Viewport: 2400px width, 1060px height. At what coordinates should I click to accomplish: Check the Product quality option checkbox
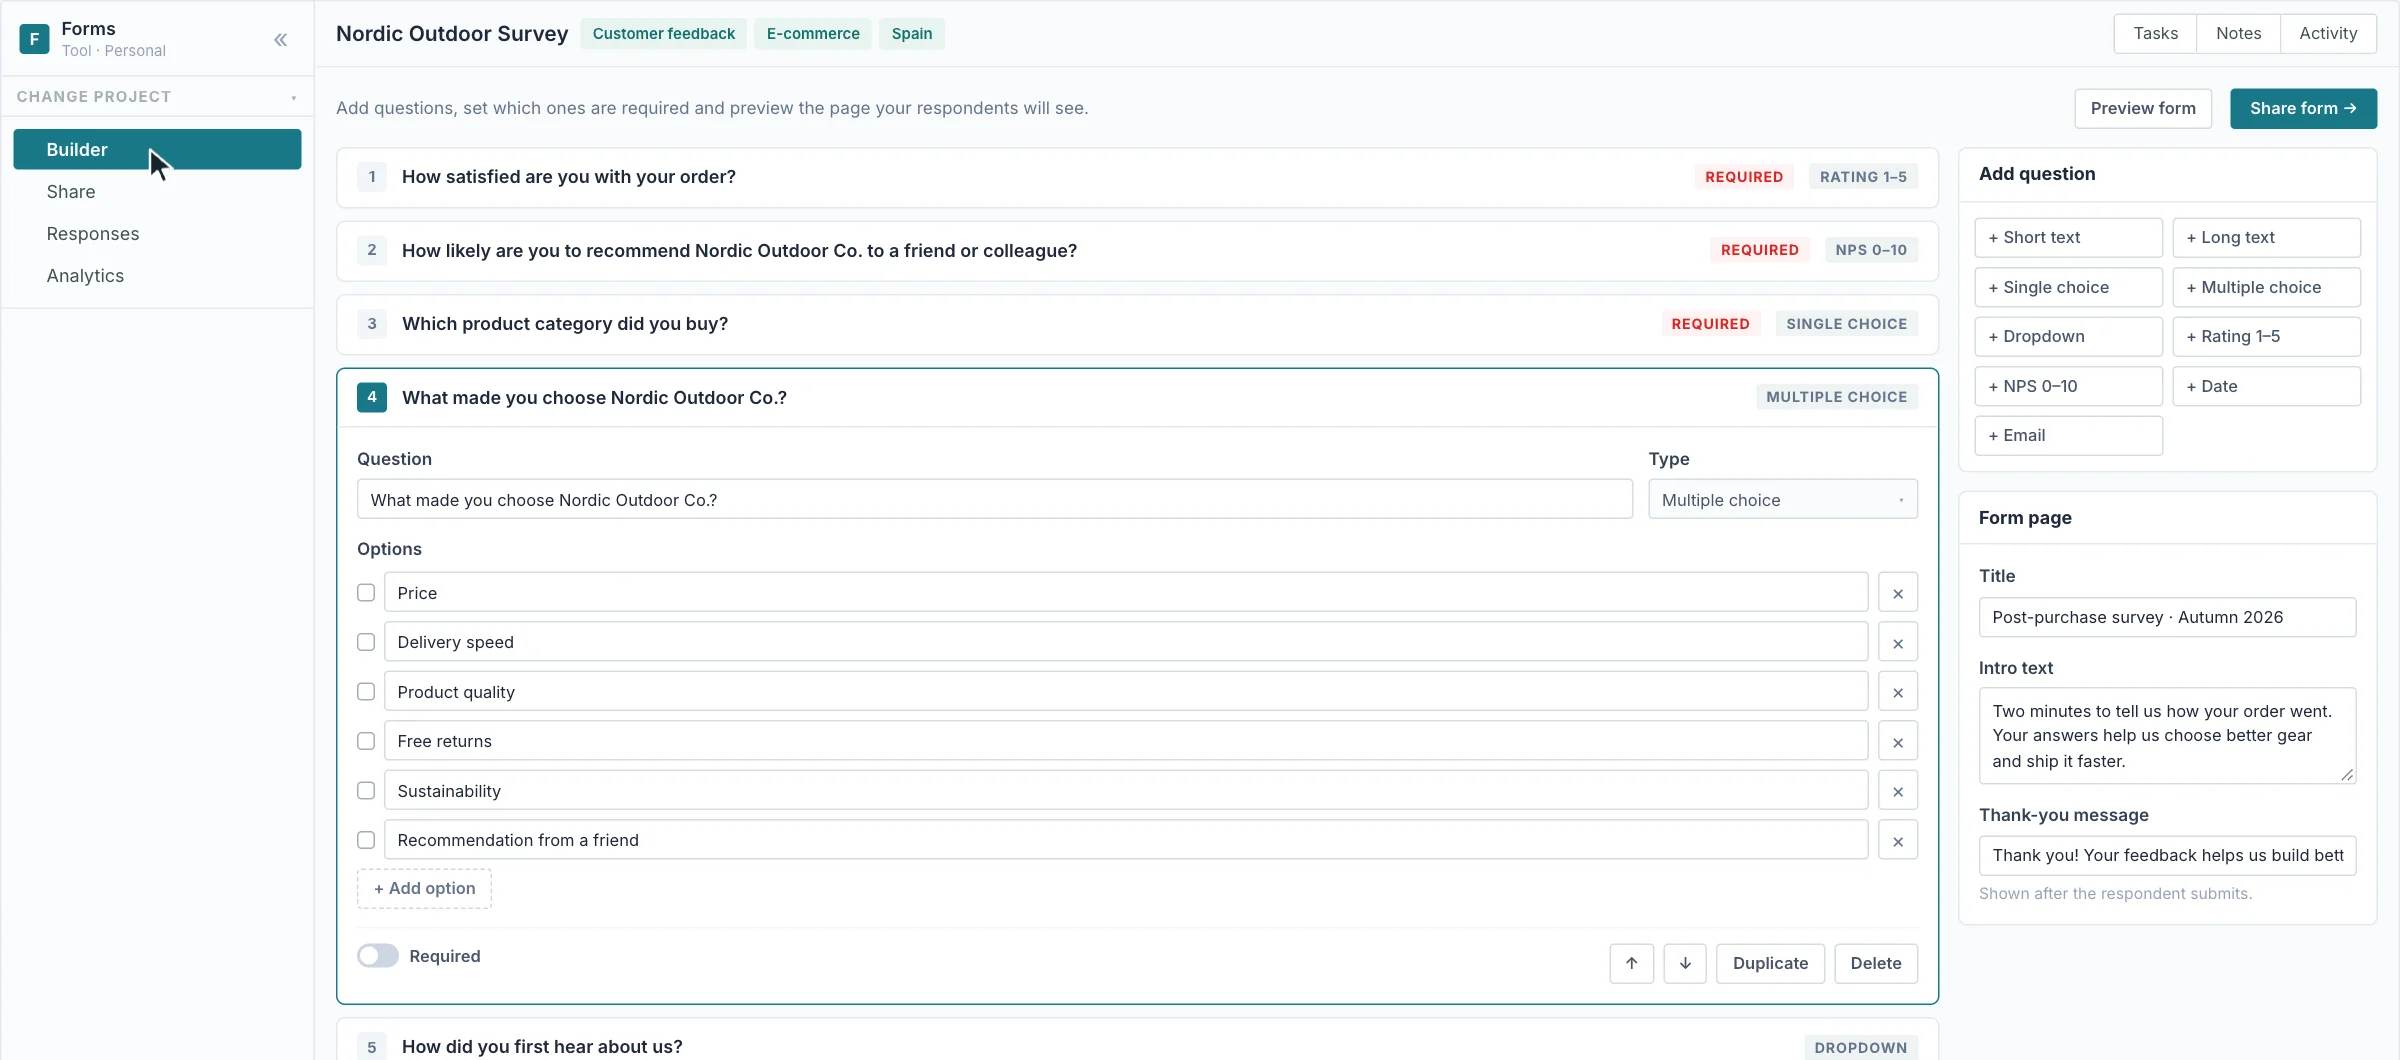tap(366, 692)
